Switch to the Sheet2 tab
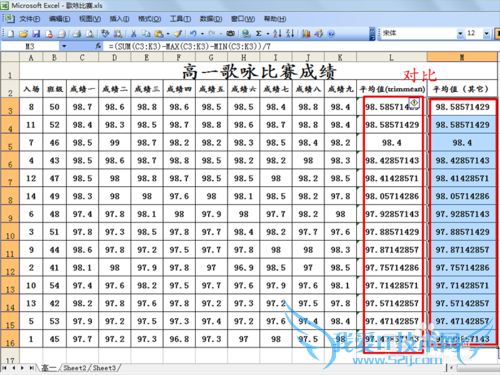The height and width of the screenshot is (375, 500). pyautogui.click(x=75, y=368)
